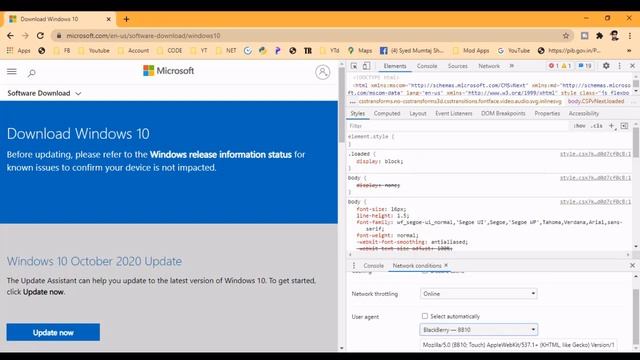This screenshot has height=360, width=640.
Task: Open the hamburger menu on the Microsoft page
Action: click(11, 72)
